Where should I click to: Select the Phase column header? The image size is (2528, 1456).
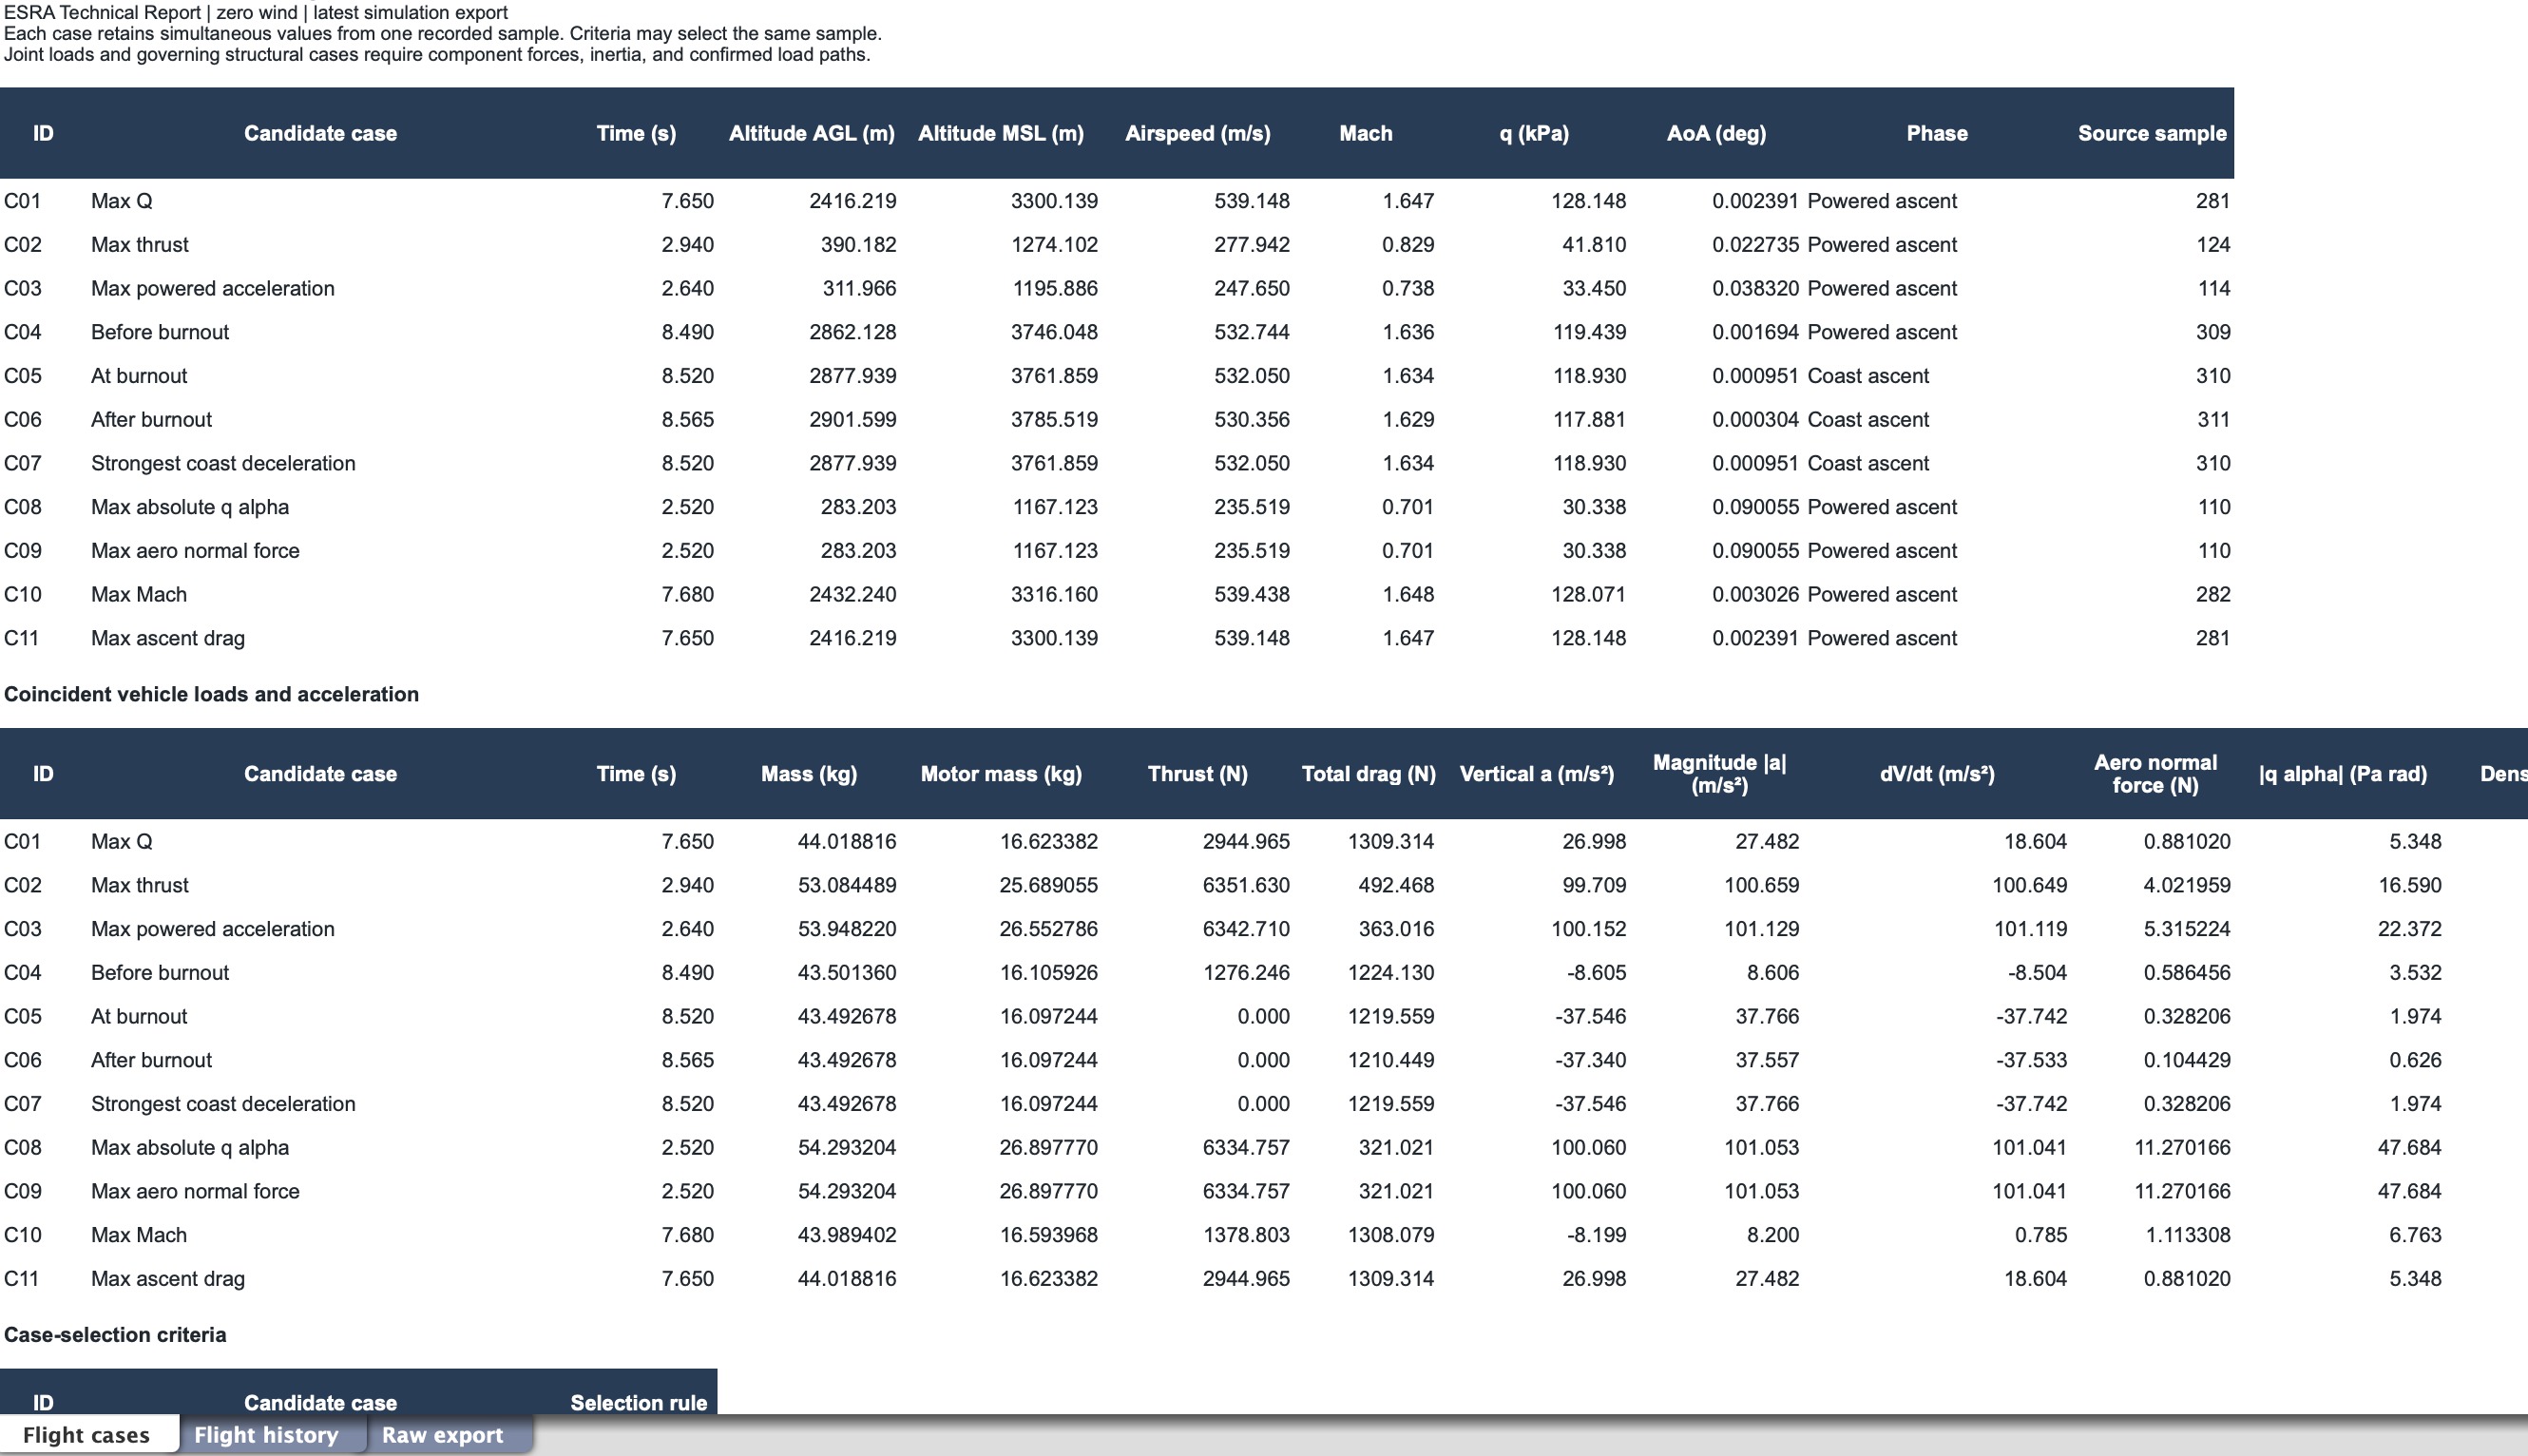[x=1936, y=133]
